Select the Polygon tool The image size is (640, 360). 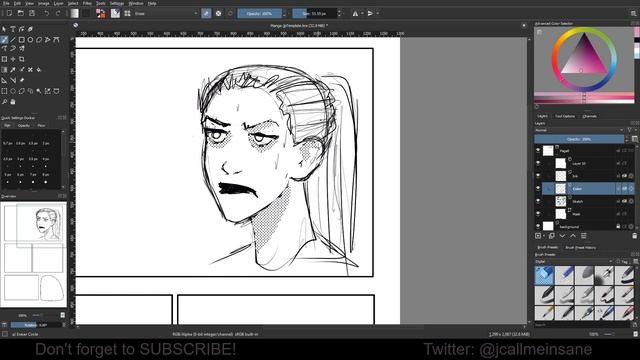point(39,40)
